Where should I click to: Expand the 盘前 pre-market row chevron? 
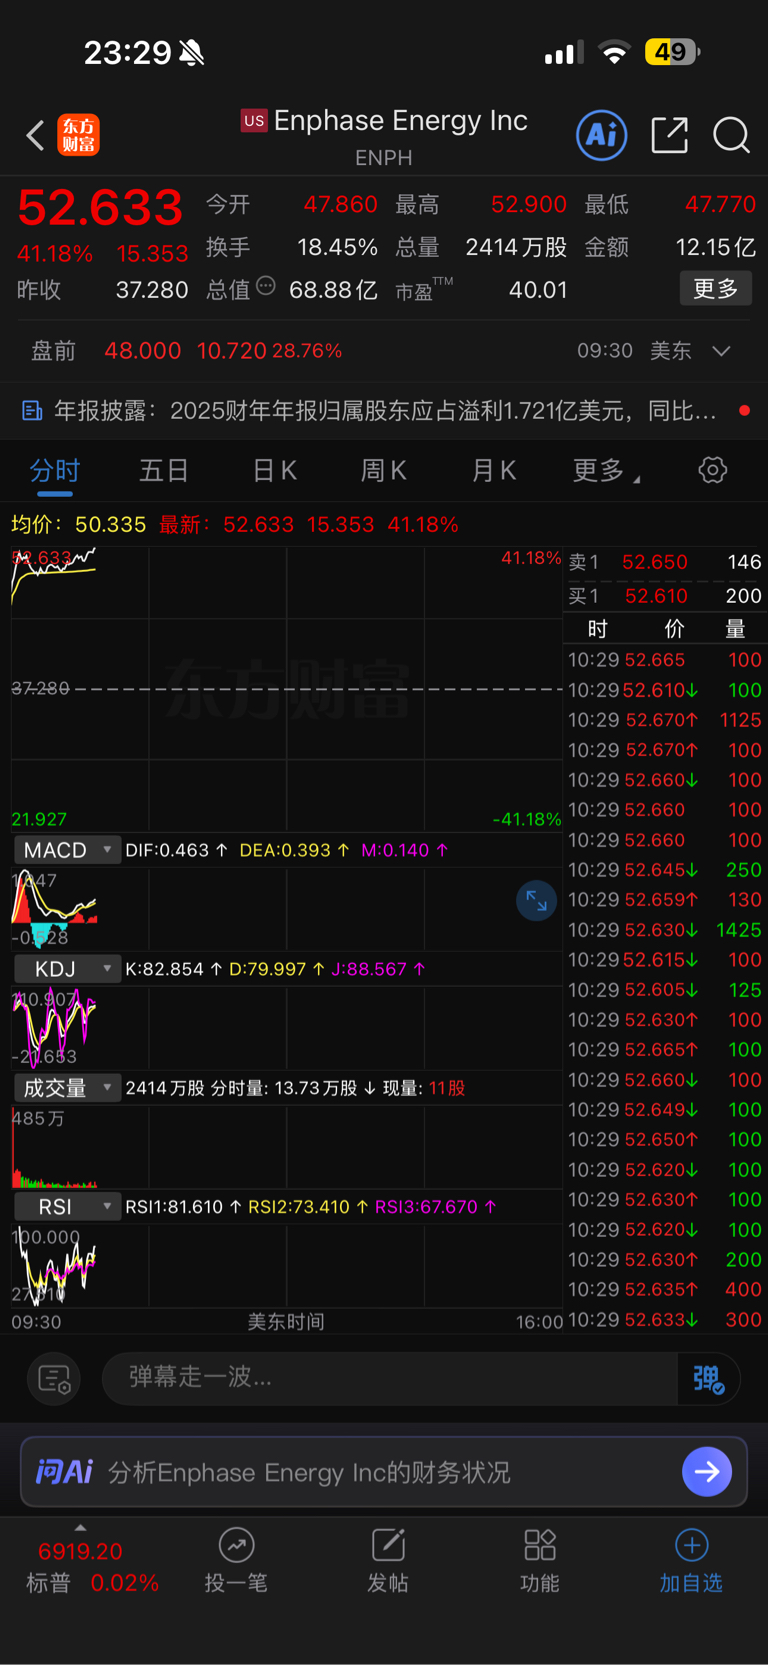coord(721,351)
